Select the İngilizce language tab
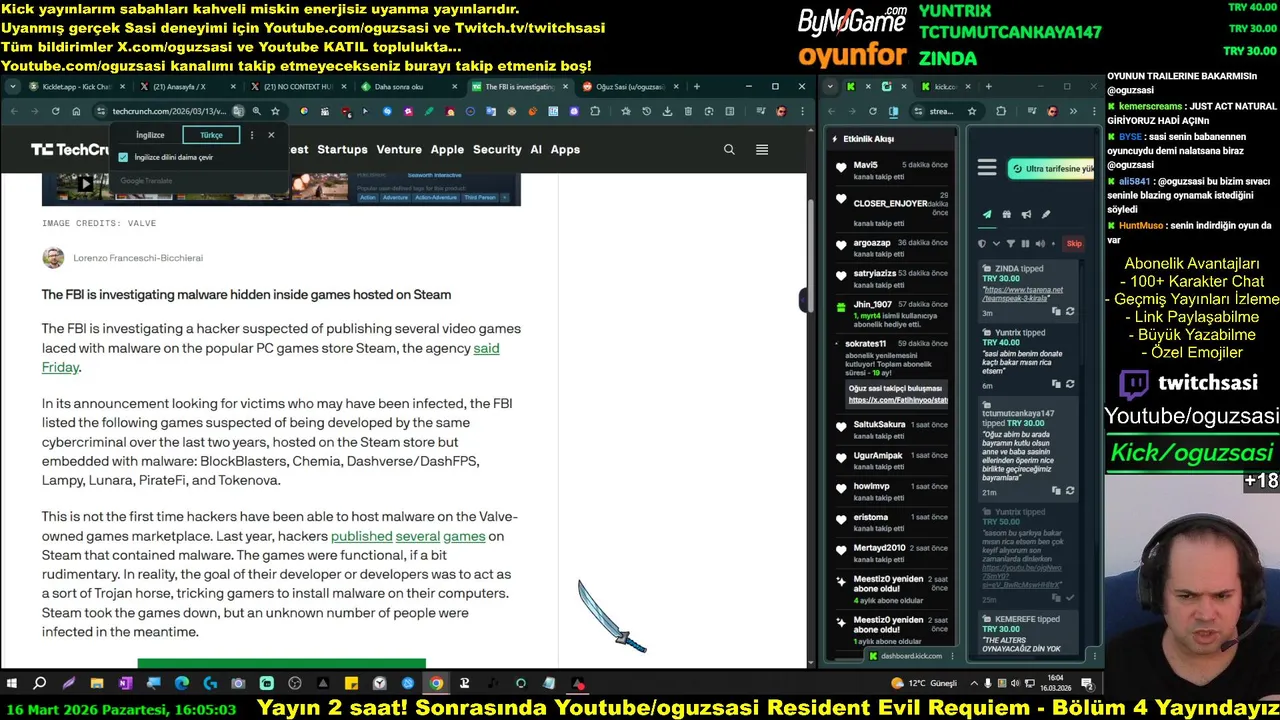1280x720 pixels. [150, 135]
